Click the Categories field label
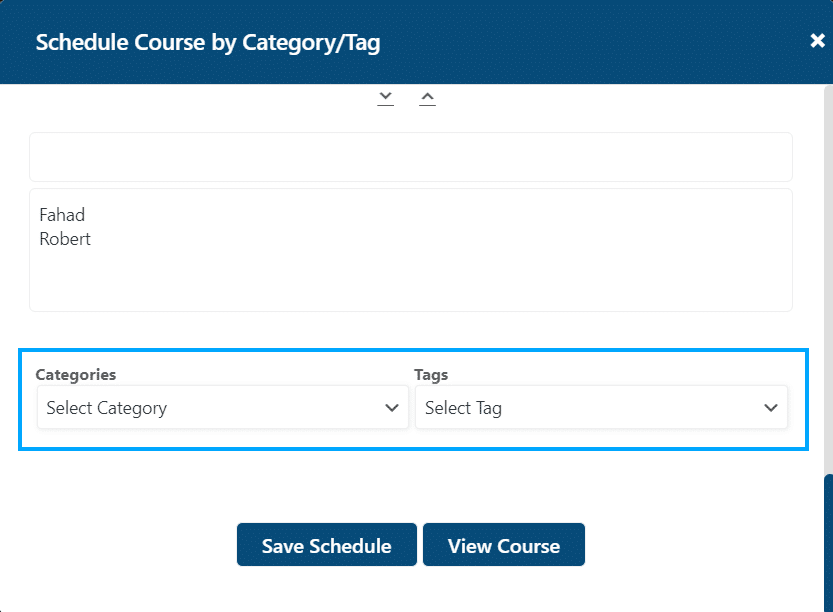 click(x=75, y=375)
